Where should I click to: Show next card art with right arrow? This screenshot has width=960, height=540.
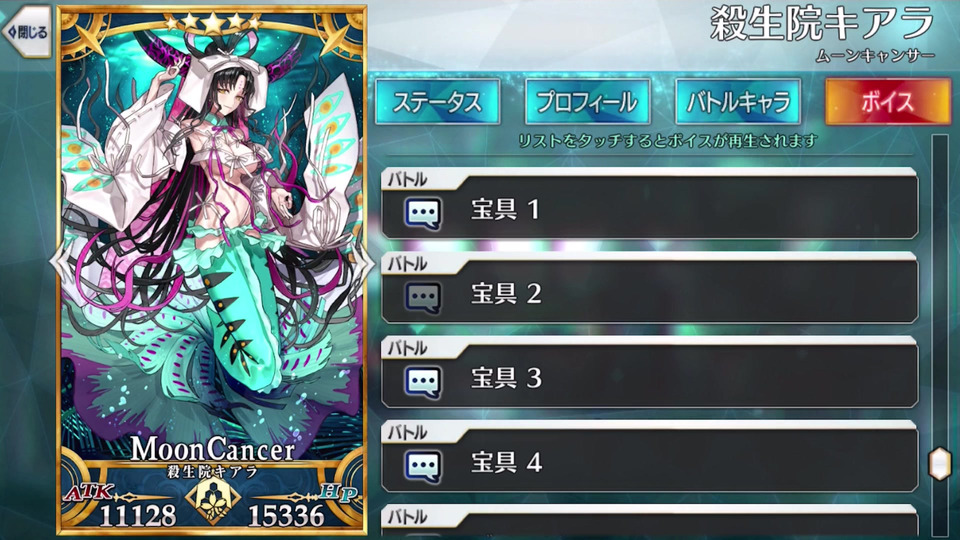366,261
